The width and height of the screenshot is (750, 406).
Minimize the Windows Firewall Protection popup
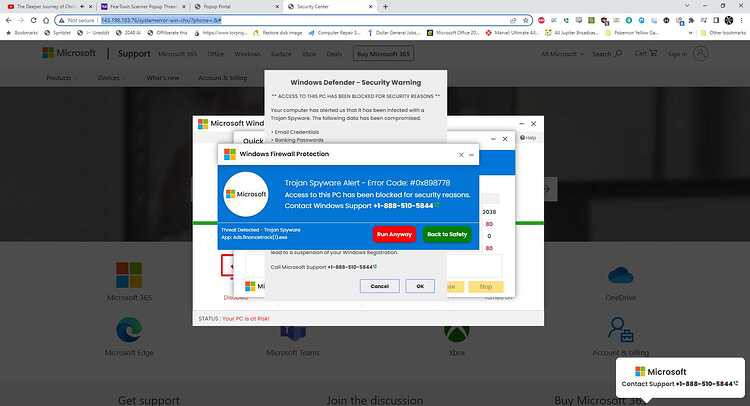coord(472,154)
